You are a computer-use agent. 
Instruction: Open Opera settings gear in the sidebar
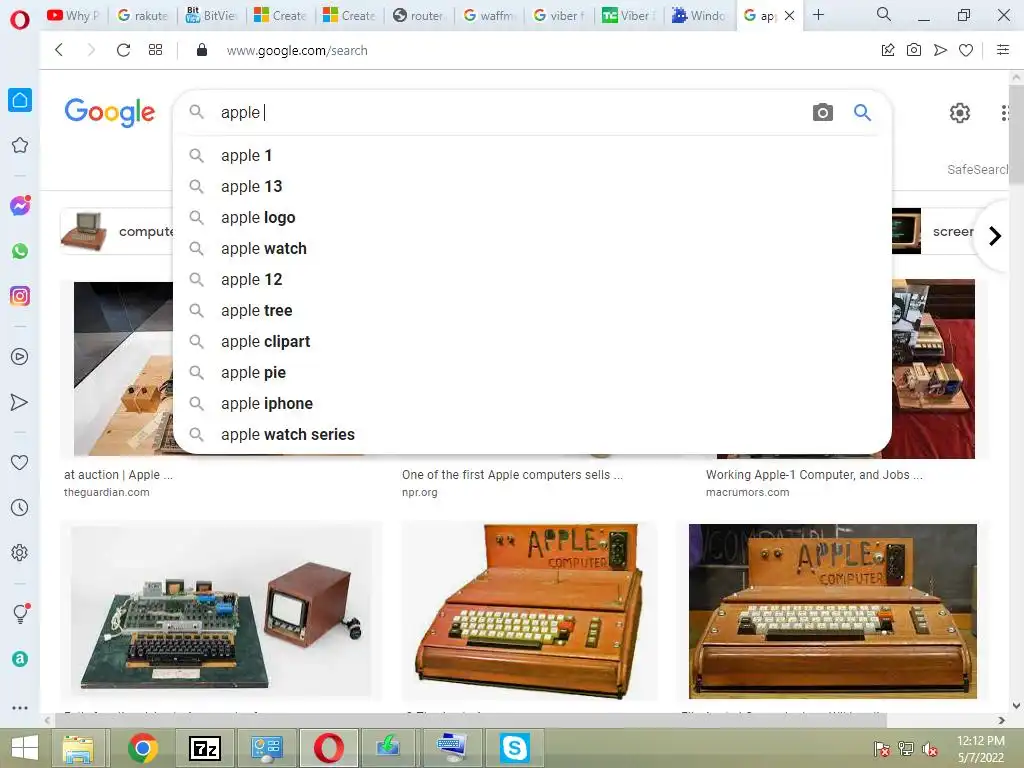click(x=20, y=552)
